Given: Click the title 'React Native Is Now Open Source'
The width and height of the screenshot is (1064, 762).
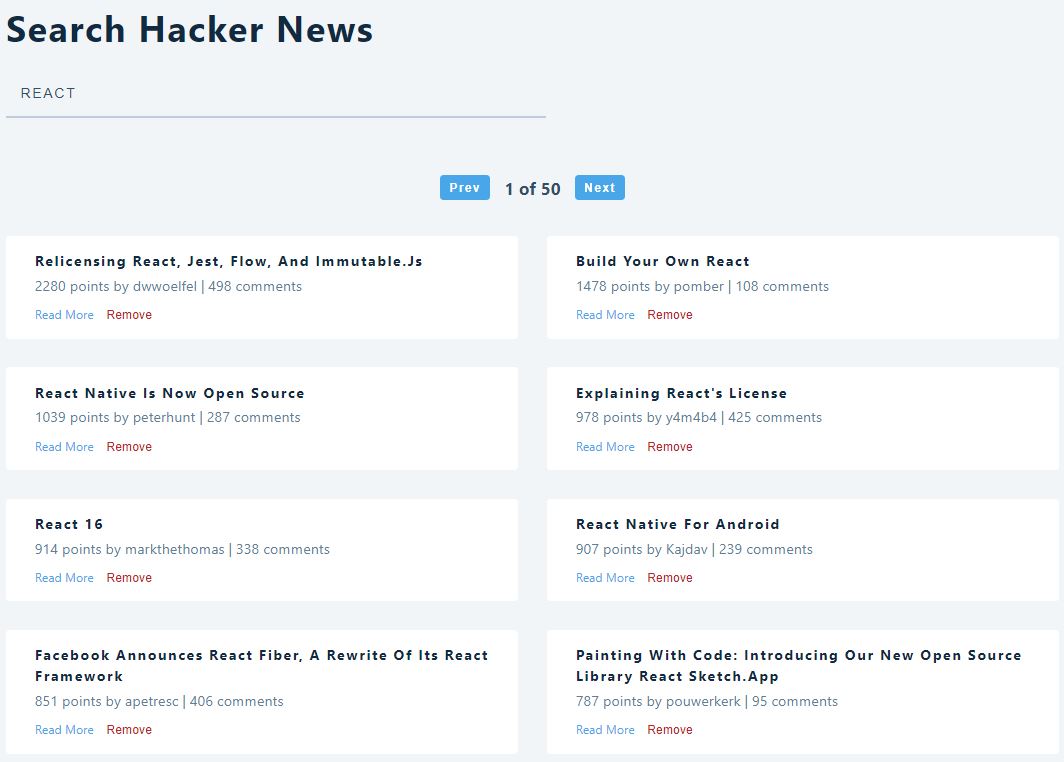Looking at the screenshot, I should [170, 394].
